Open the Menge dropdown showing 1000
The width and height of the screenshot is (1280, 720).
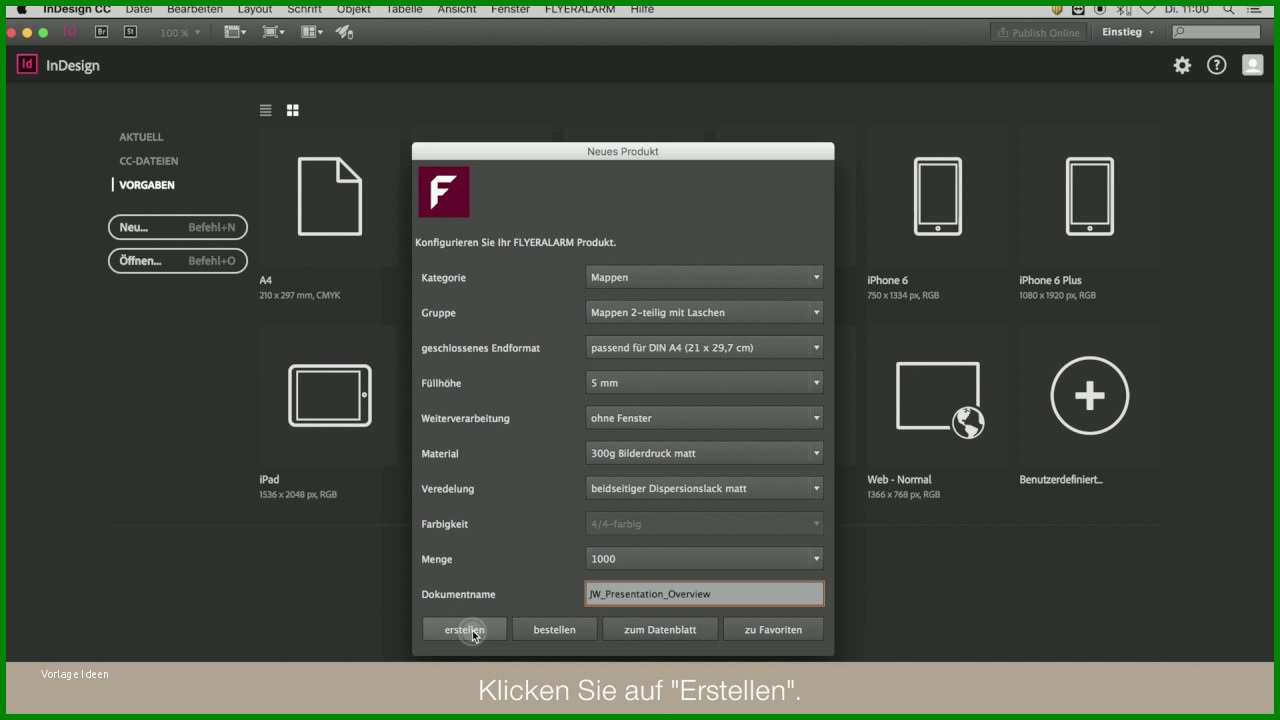pyautogui.click(x=704, y=559)
